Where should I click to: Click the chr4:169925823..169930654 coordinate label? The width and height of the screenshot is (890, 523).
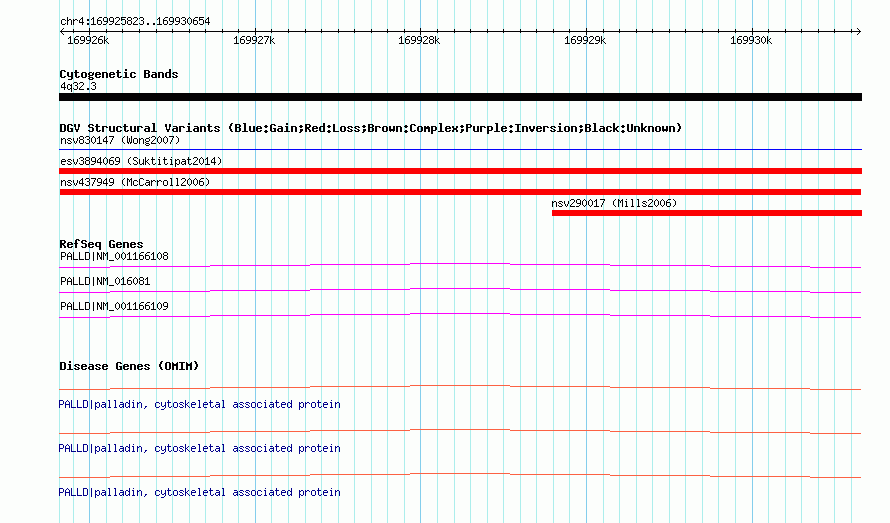pyautogui.click(x=135, y=22)
